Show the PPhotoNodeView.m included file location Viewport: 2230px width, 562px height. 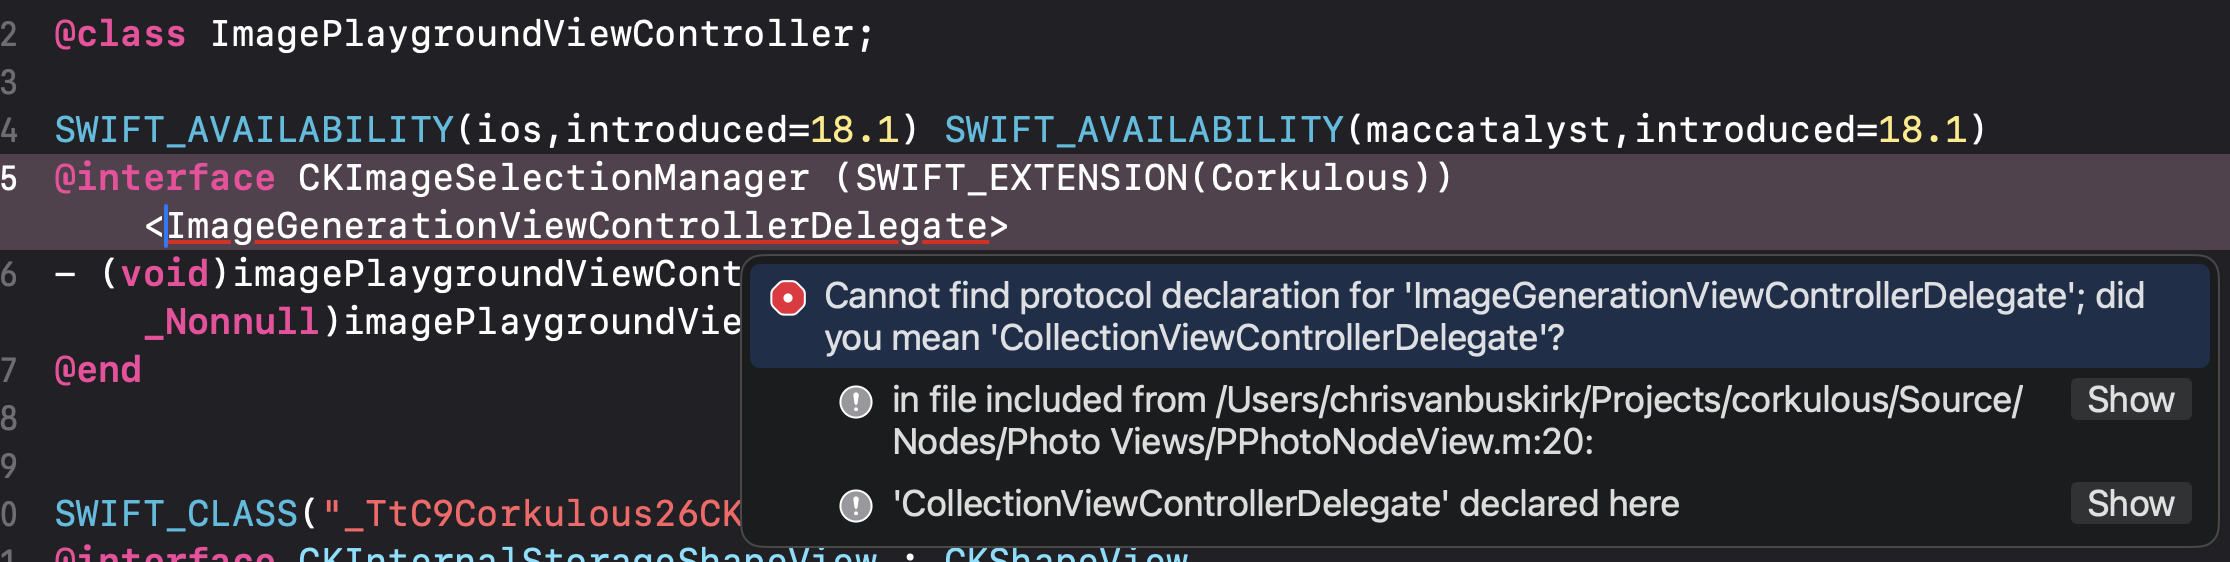(x=2131, y=399)
